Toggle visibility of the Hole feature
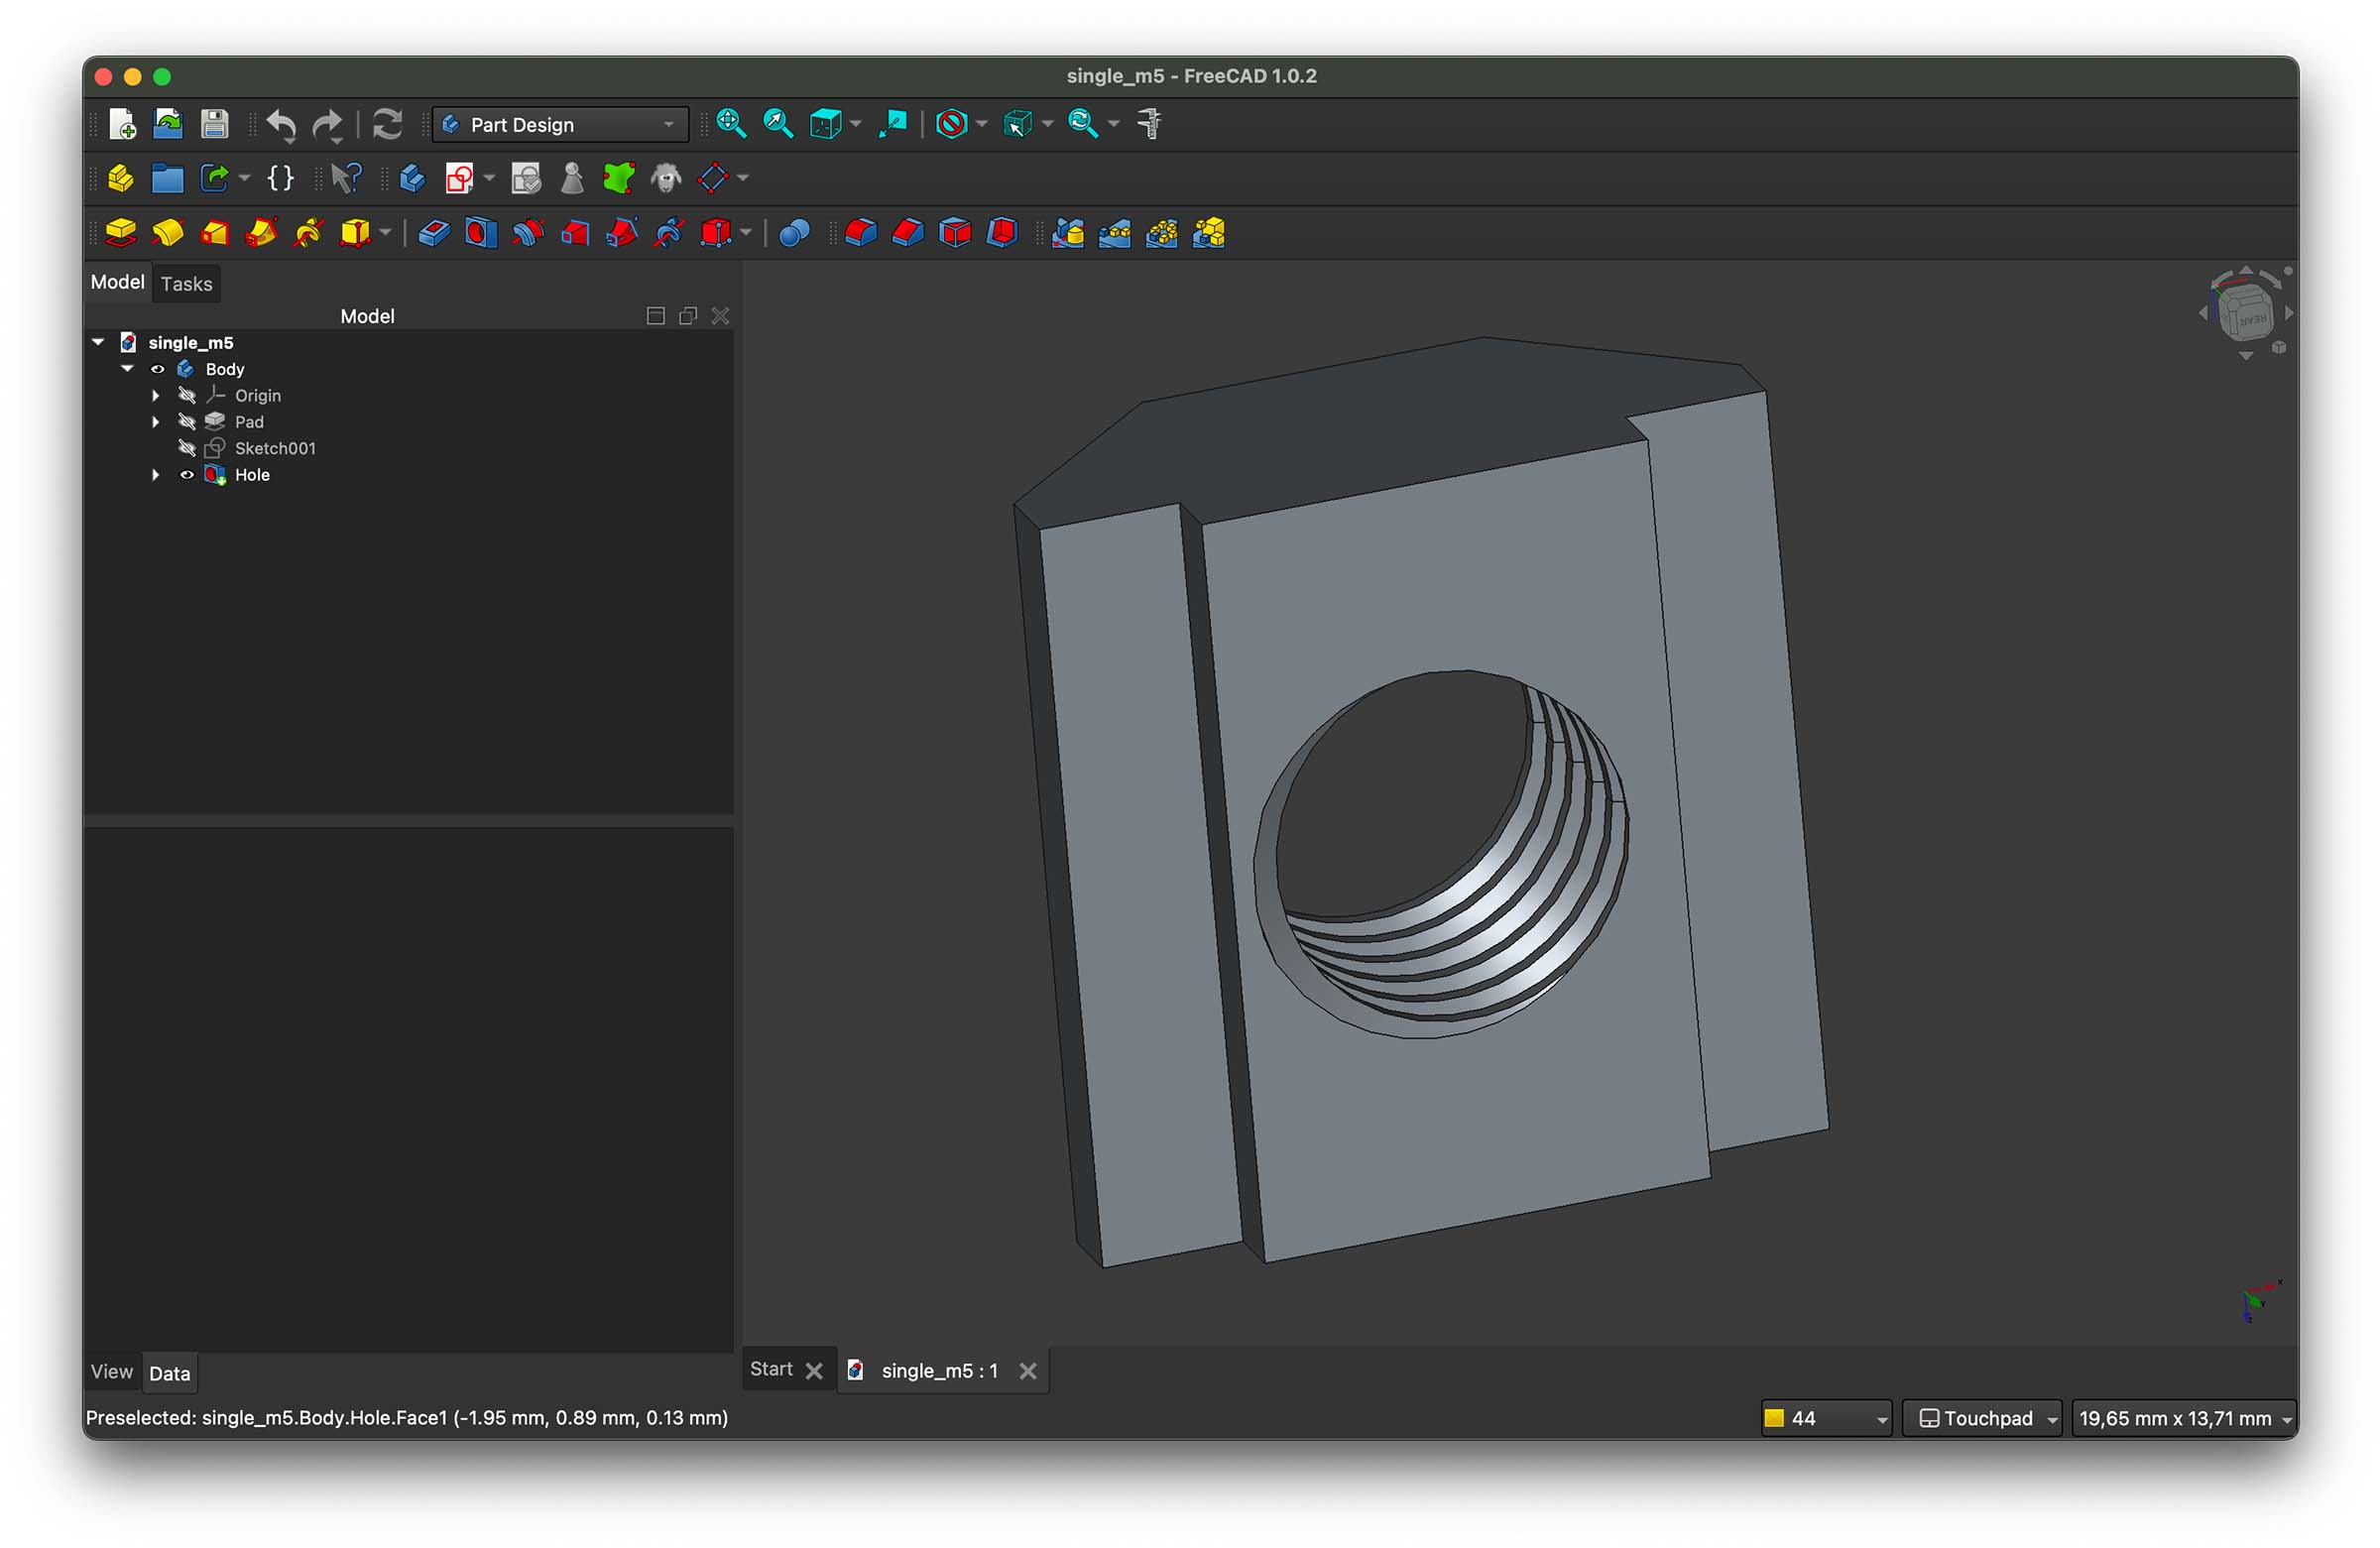The height and width of the screenshot is (1548, 2380). coord(186,475)
